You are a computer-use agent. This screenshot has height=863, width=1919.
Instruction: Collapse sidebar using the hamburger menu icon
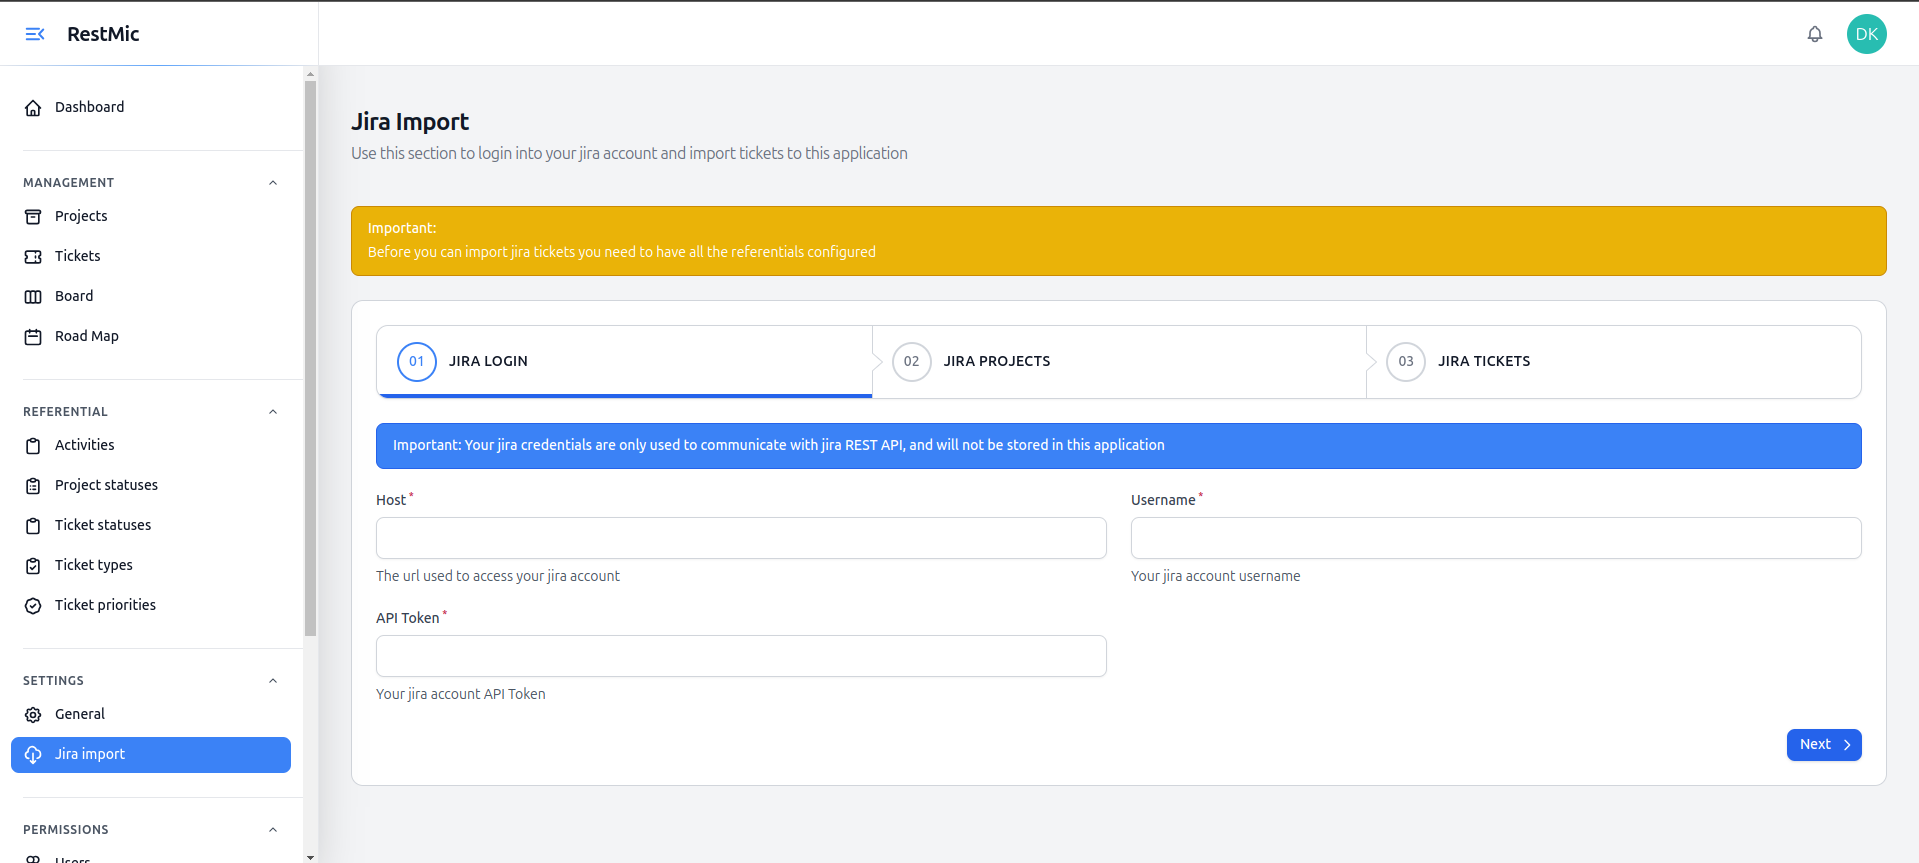tap(35, 34)
